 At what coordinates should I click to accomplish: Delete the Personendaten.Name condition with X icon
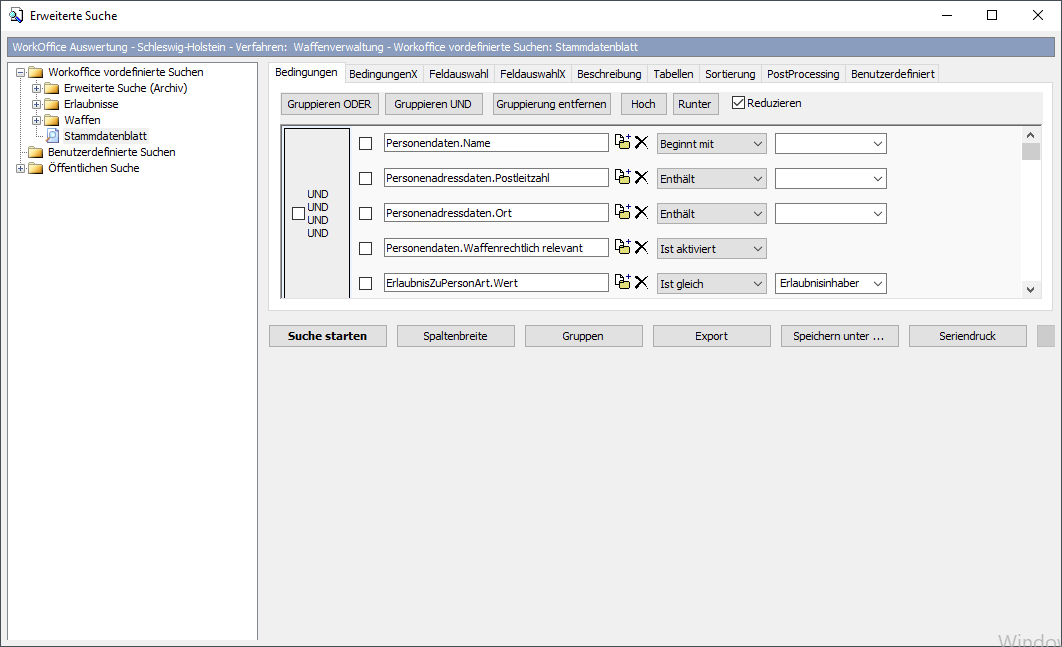click(642, 143)
